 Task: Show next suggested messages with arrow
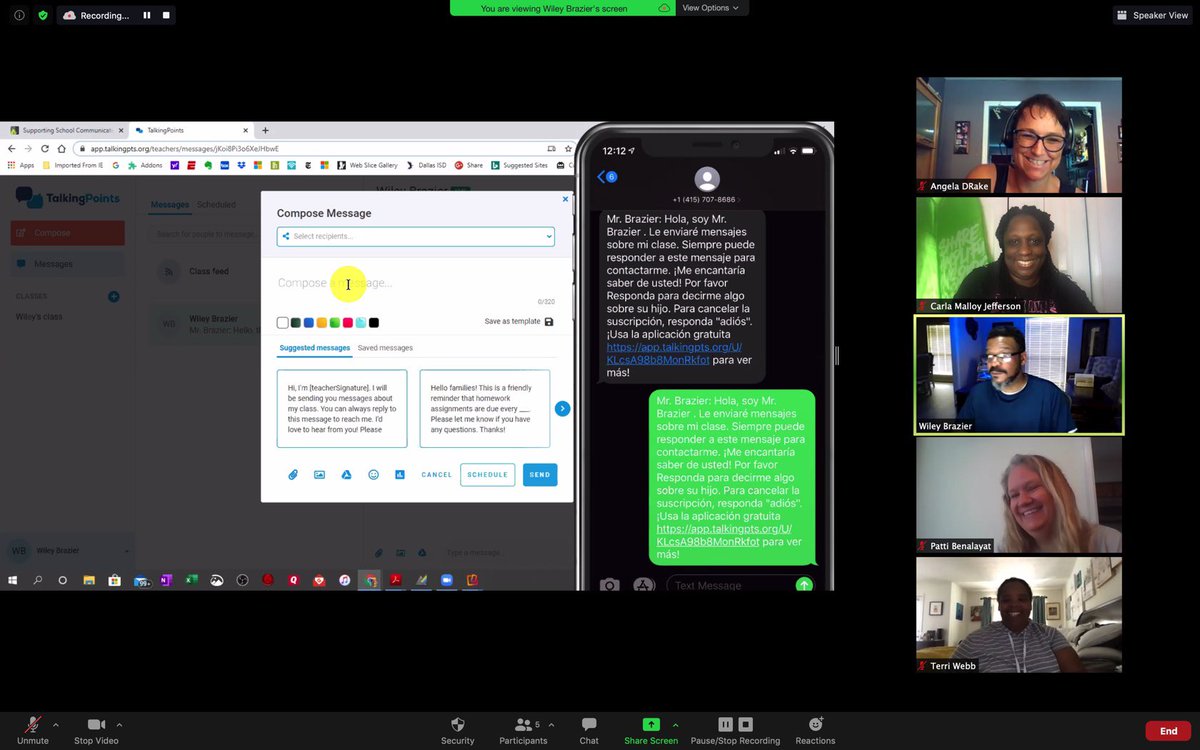(x=562, y=408)
